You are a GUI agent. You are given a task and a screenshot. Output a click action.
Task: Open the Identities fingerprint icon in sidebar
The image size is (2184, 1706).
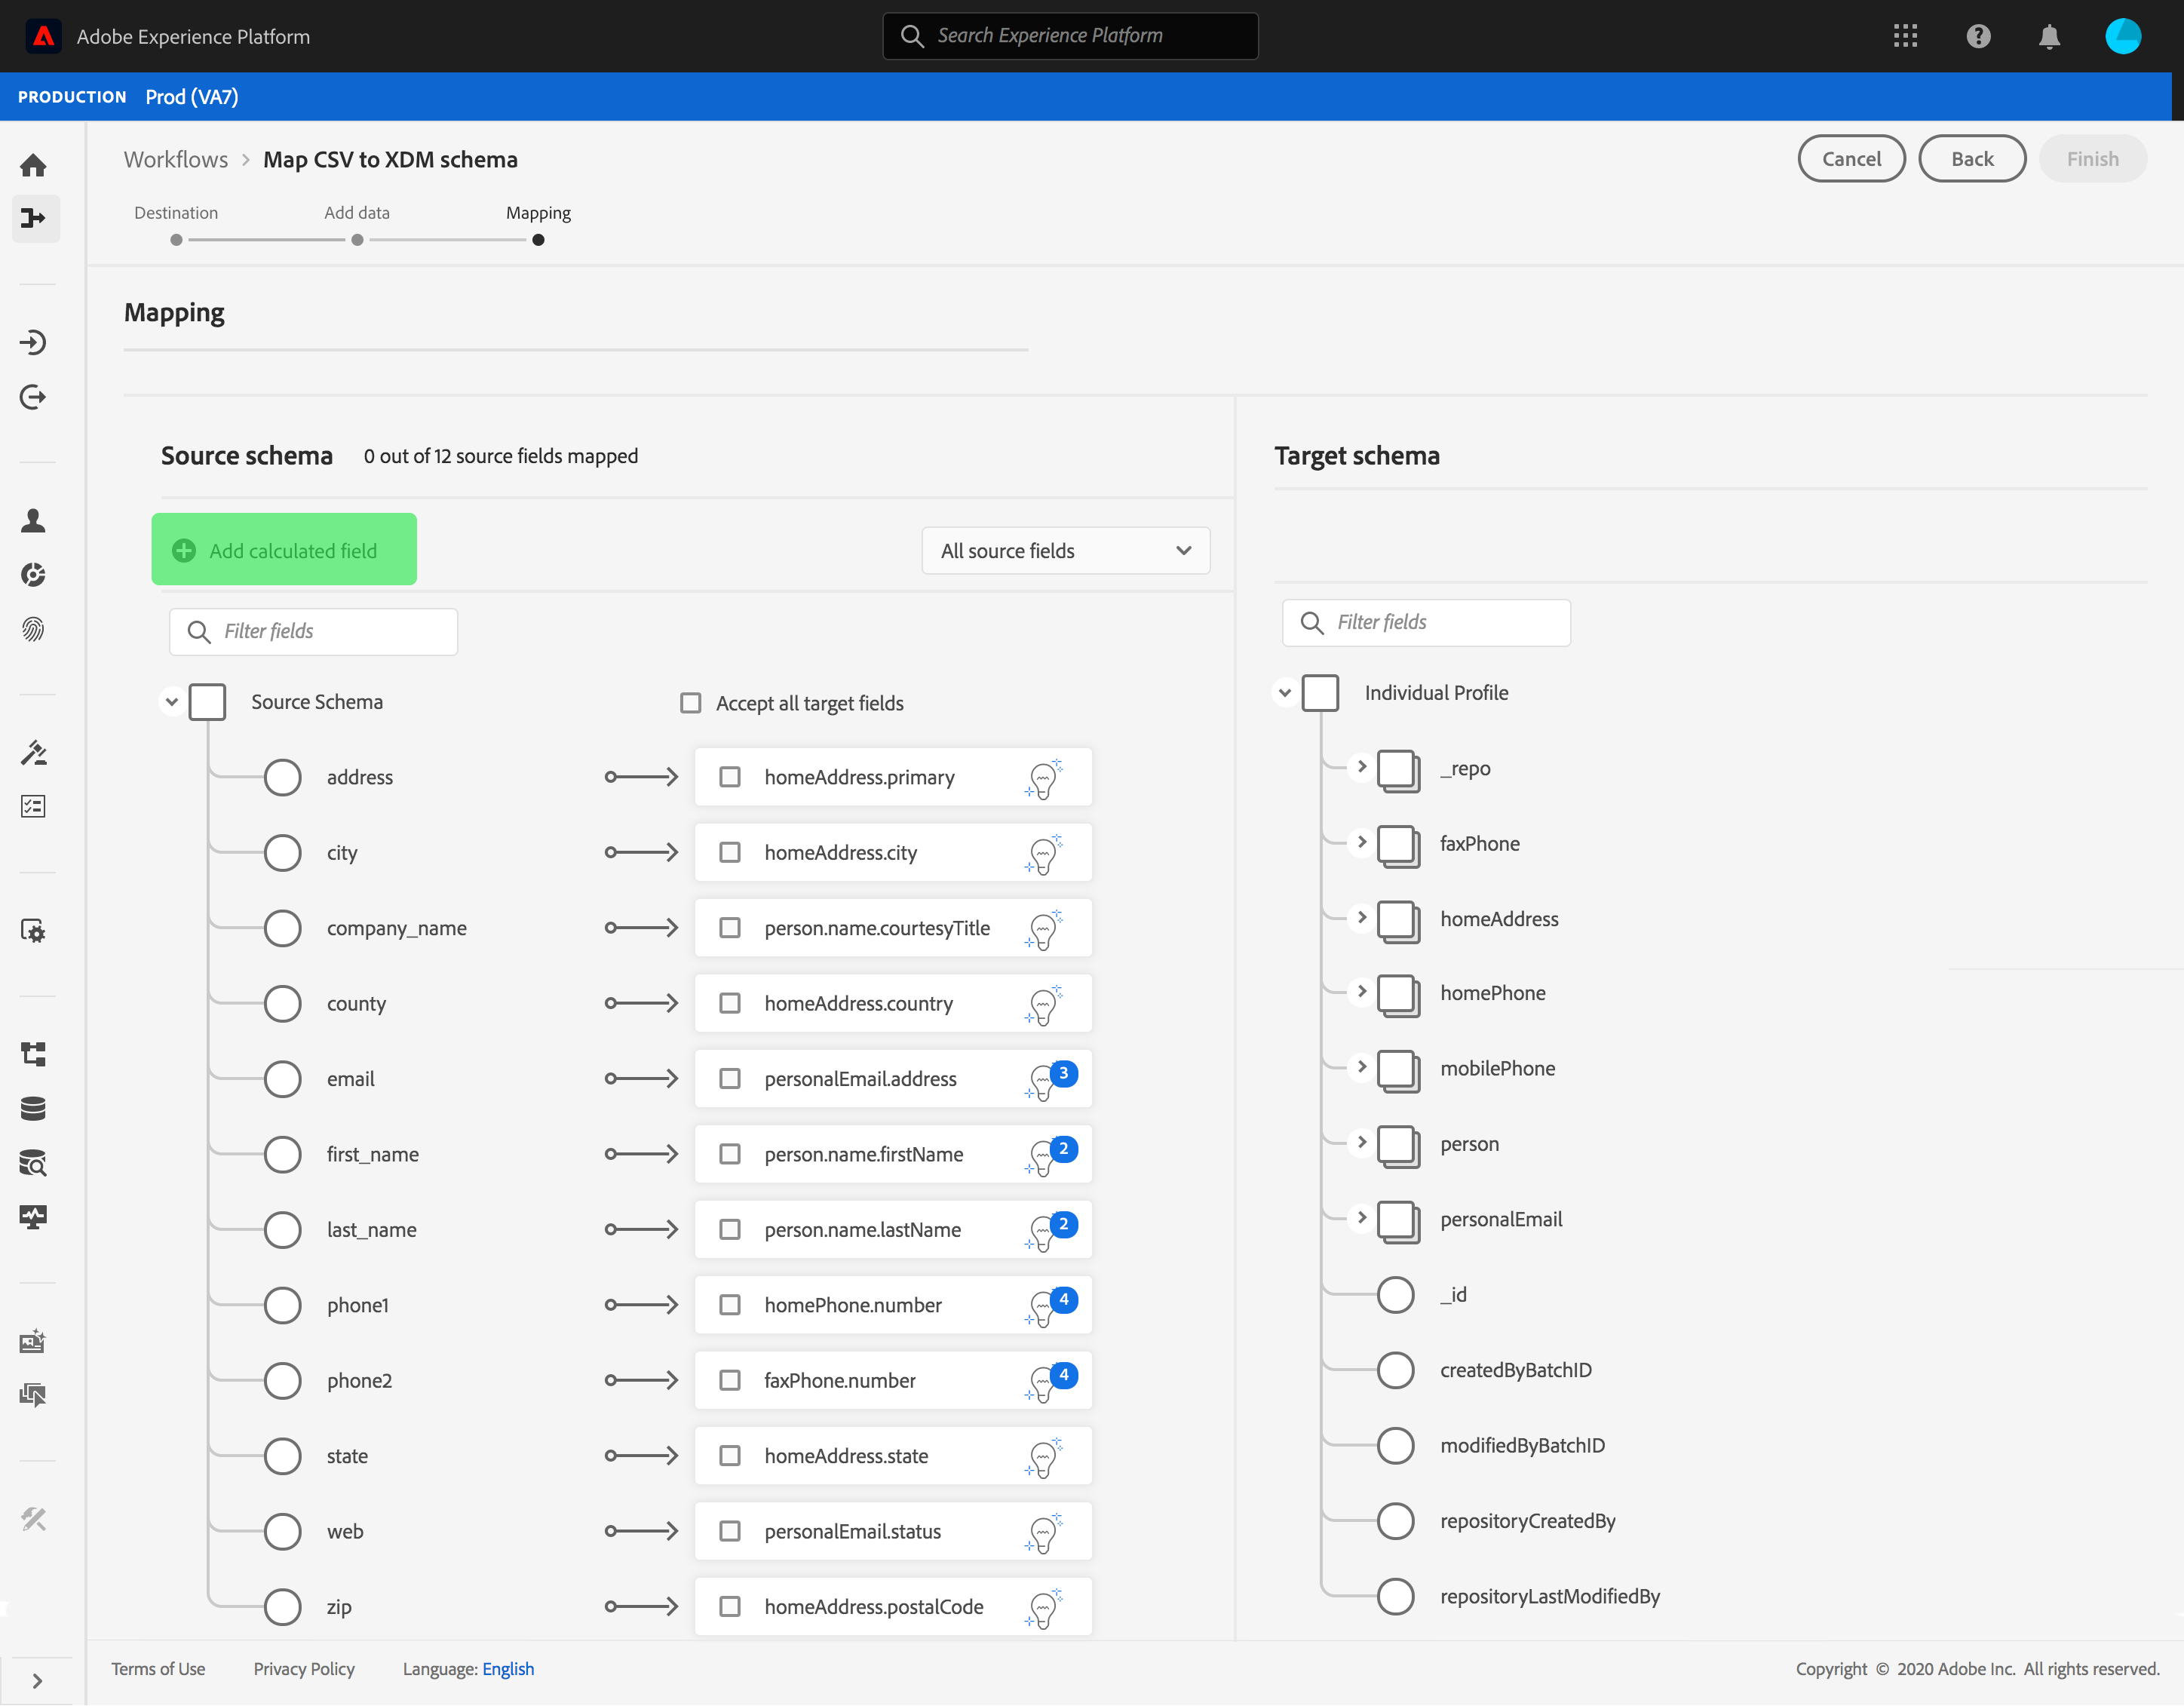pyautogui.click(x=33, y=629)
